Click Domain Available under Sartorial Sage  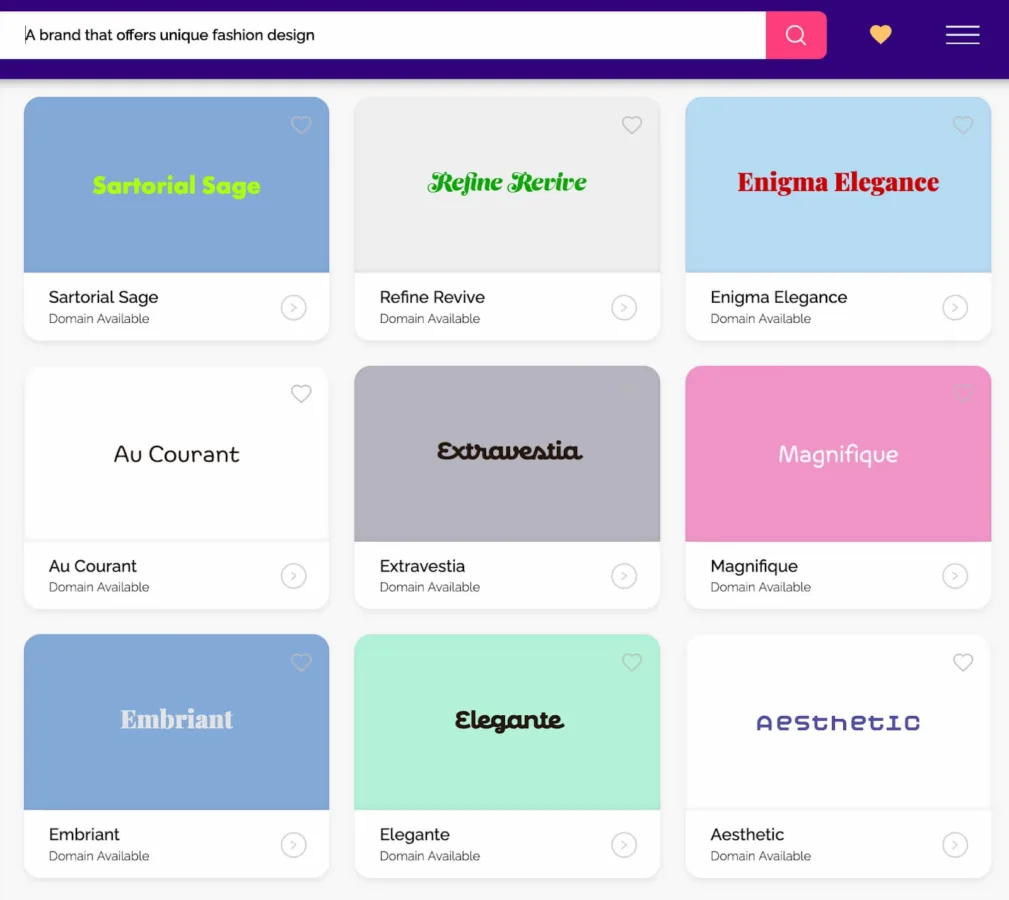[99, 318]
